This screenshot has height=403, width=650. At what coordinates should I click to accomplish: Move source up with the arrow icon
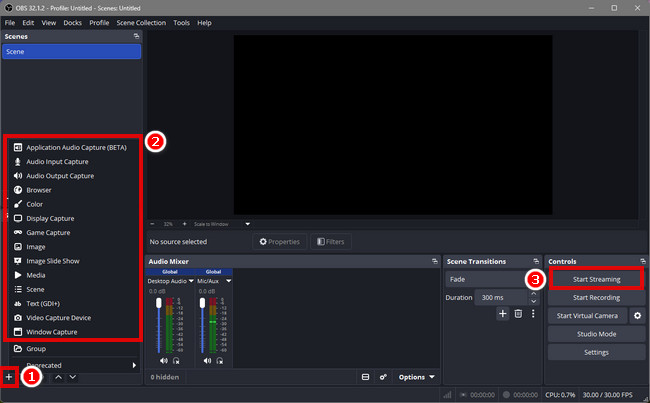(58, 377)
